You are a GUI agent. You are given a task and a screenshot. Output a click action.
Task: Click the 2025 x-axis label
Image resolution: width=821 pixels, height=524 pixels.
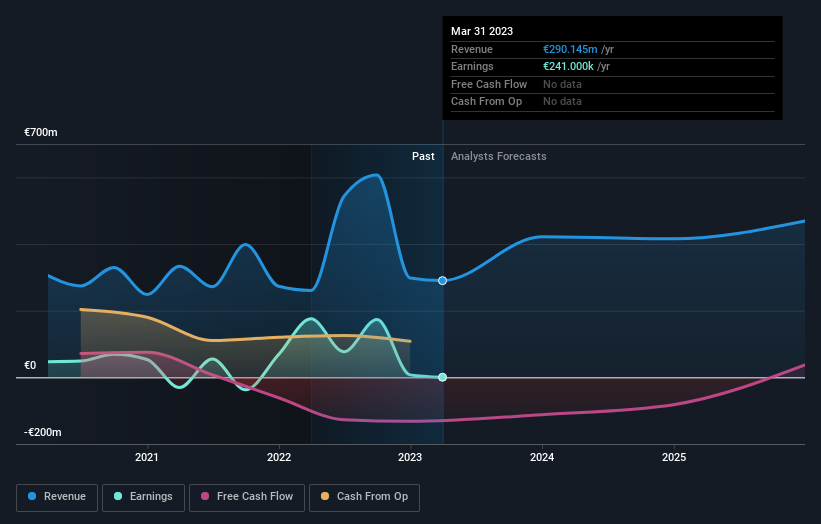coord(674,457)
